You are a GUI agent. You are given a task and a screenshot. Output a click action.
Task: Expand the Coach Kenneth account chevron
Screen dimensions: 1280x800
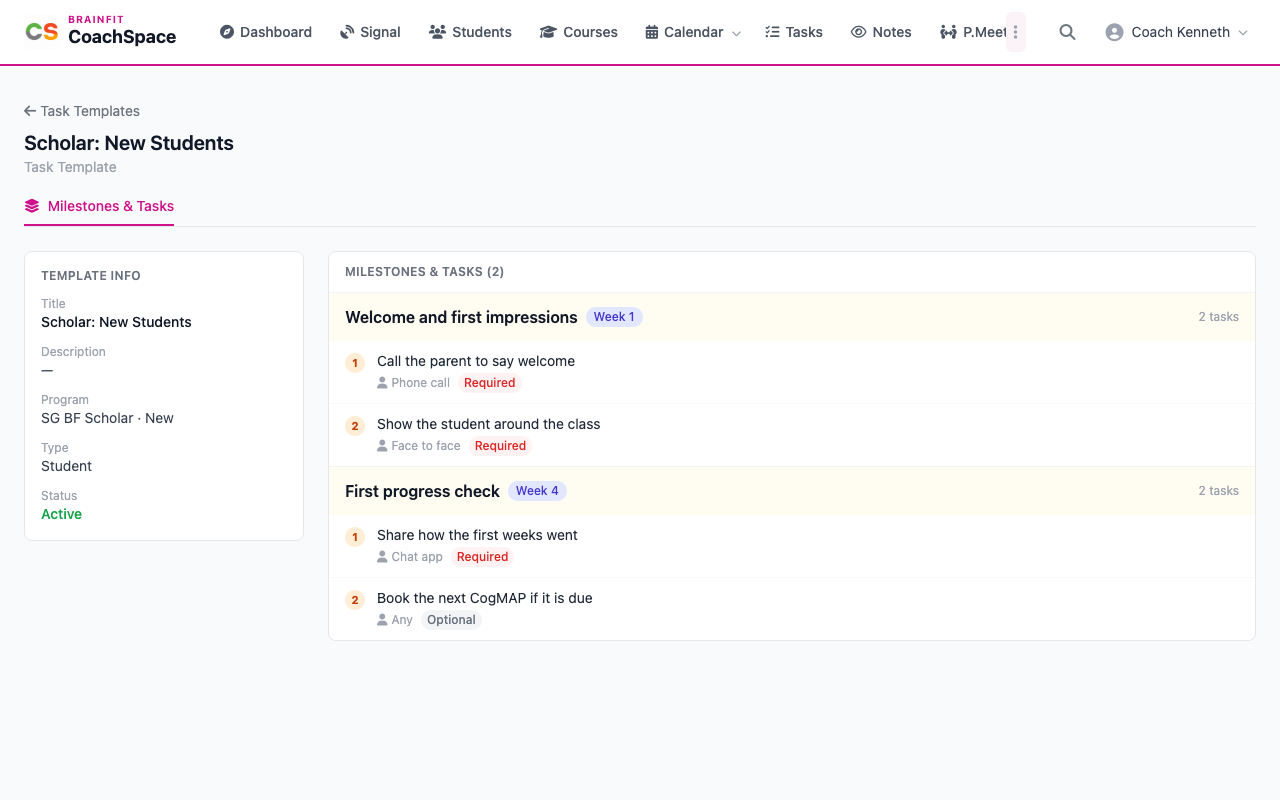pyautogui.click(x=1243, y=33)
